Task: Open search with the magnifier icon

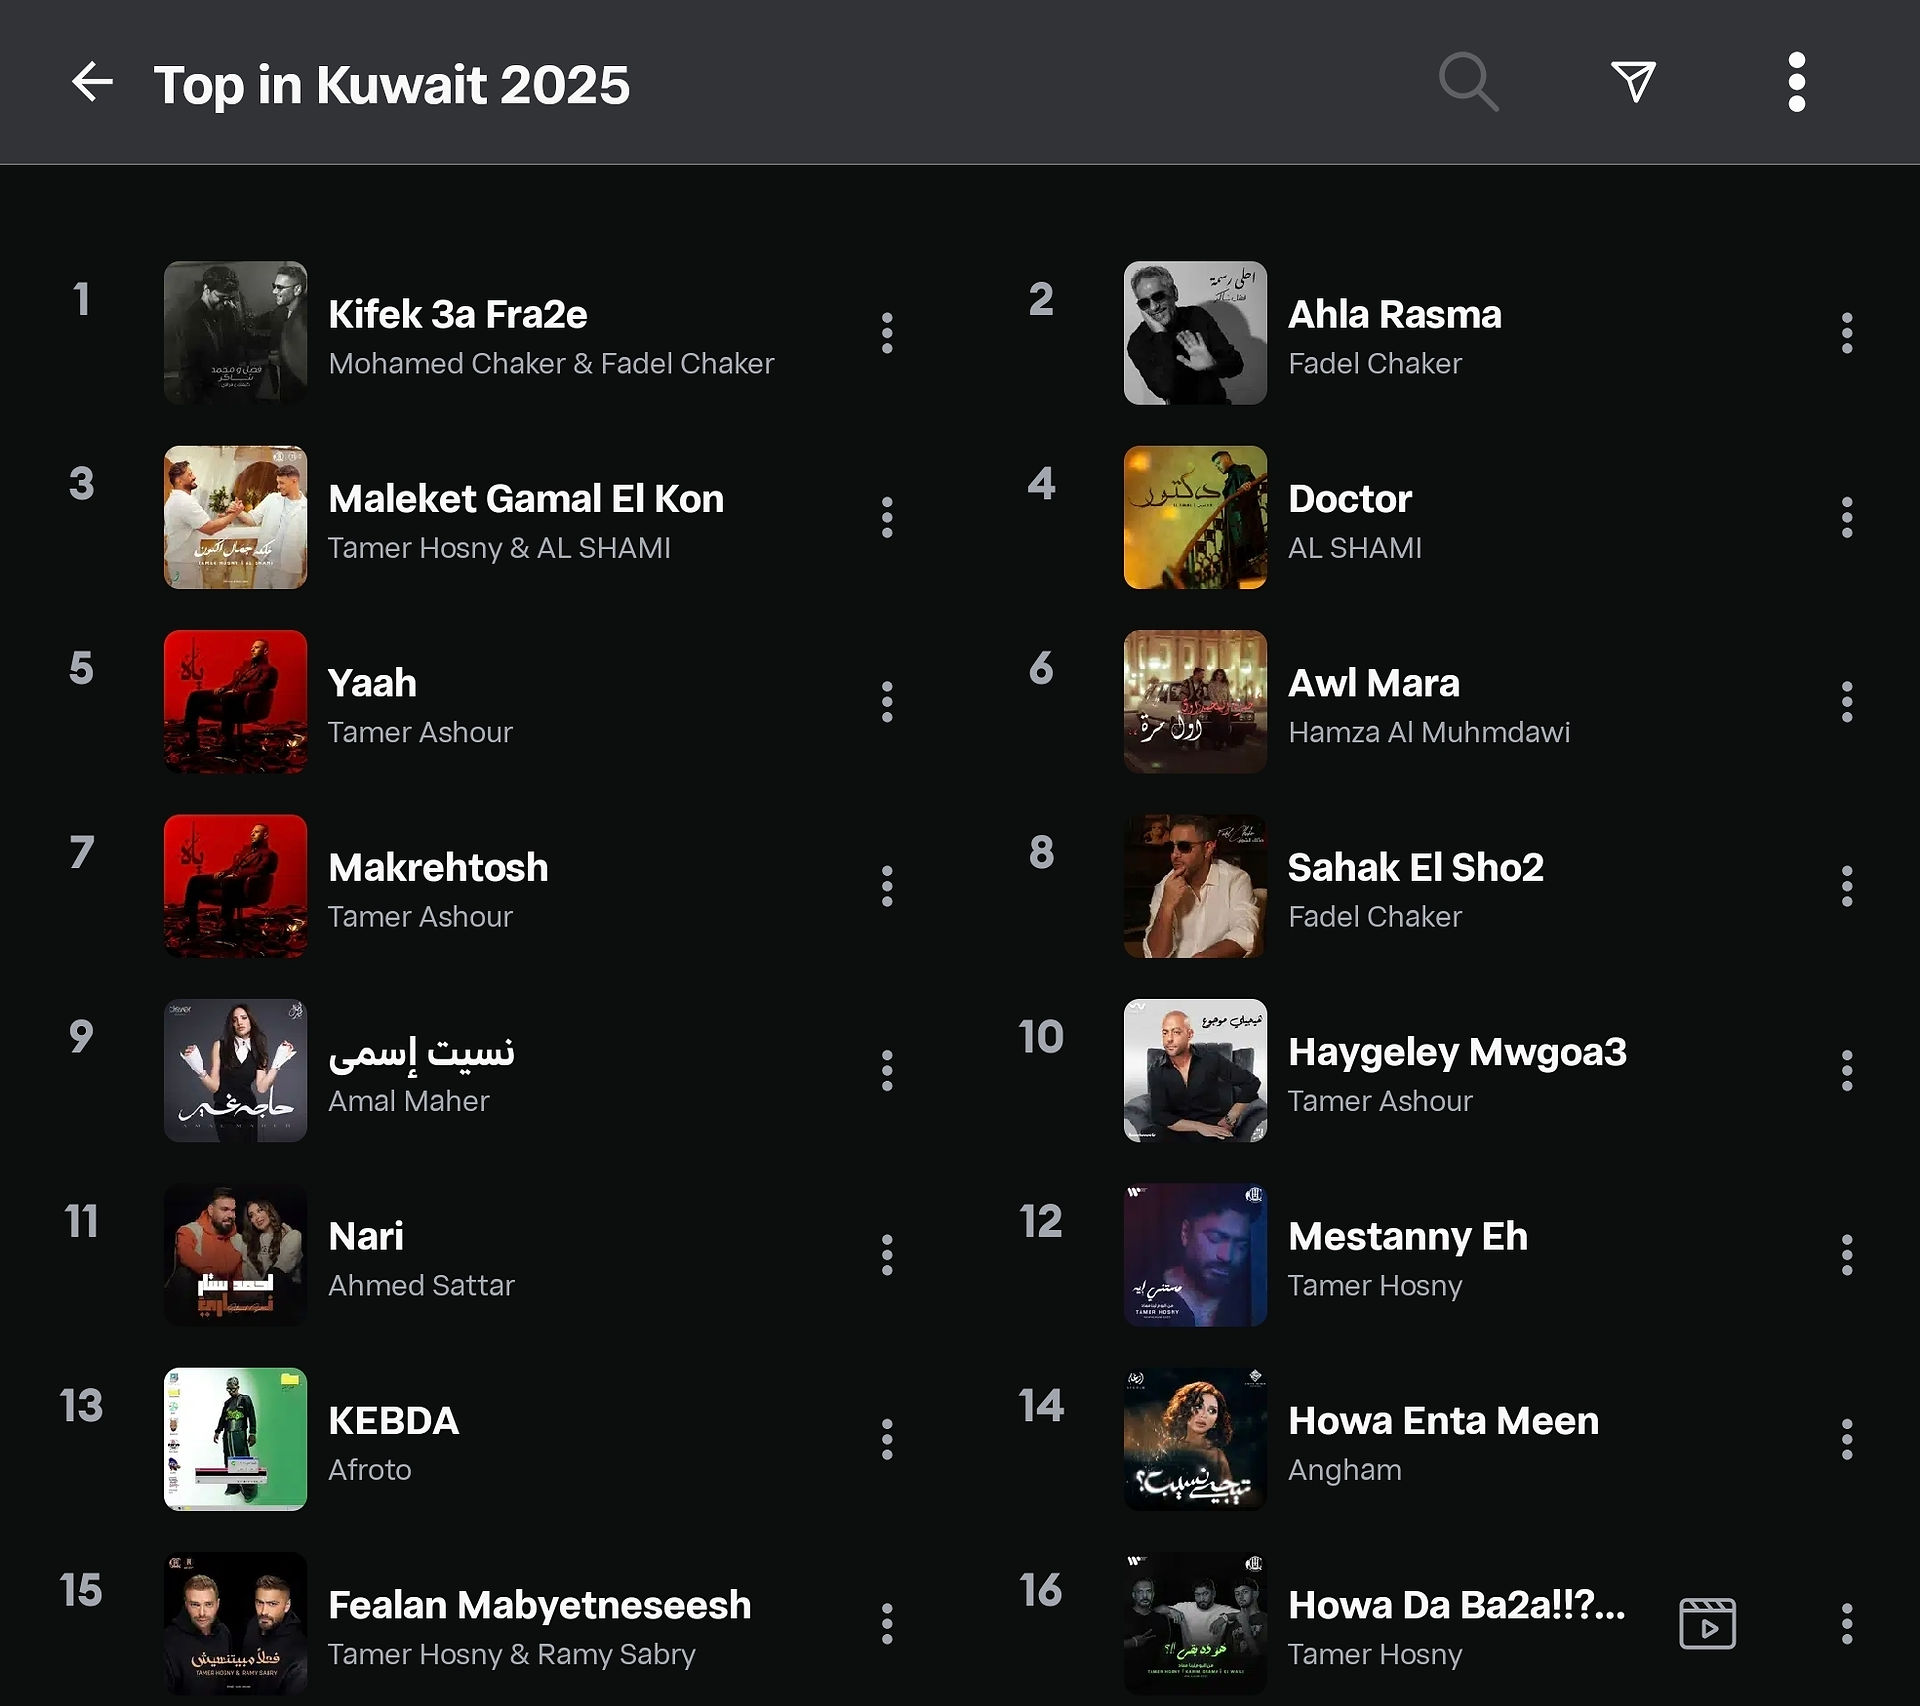Action: (1468, 82)
